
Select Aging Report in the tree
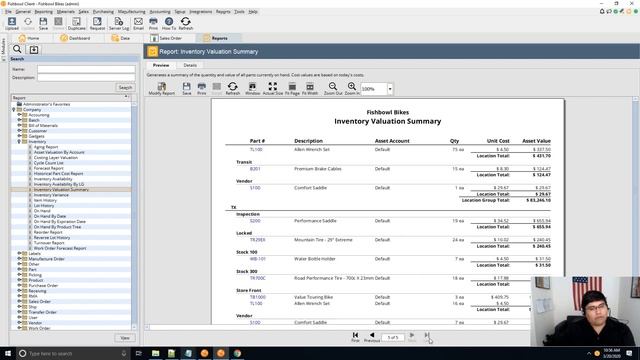tap(46, 147)
